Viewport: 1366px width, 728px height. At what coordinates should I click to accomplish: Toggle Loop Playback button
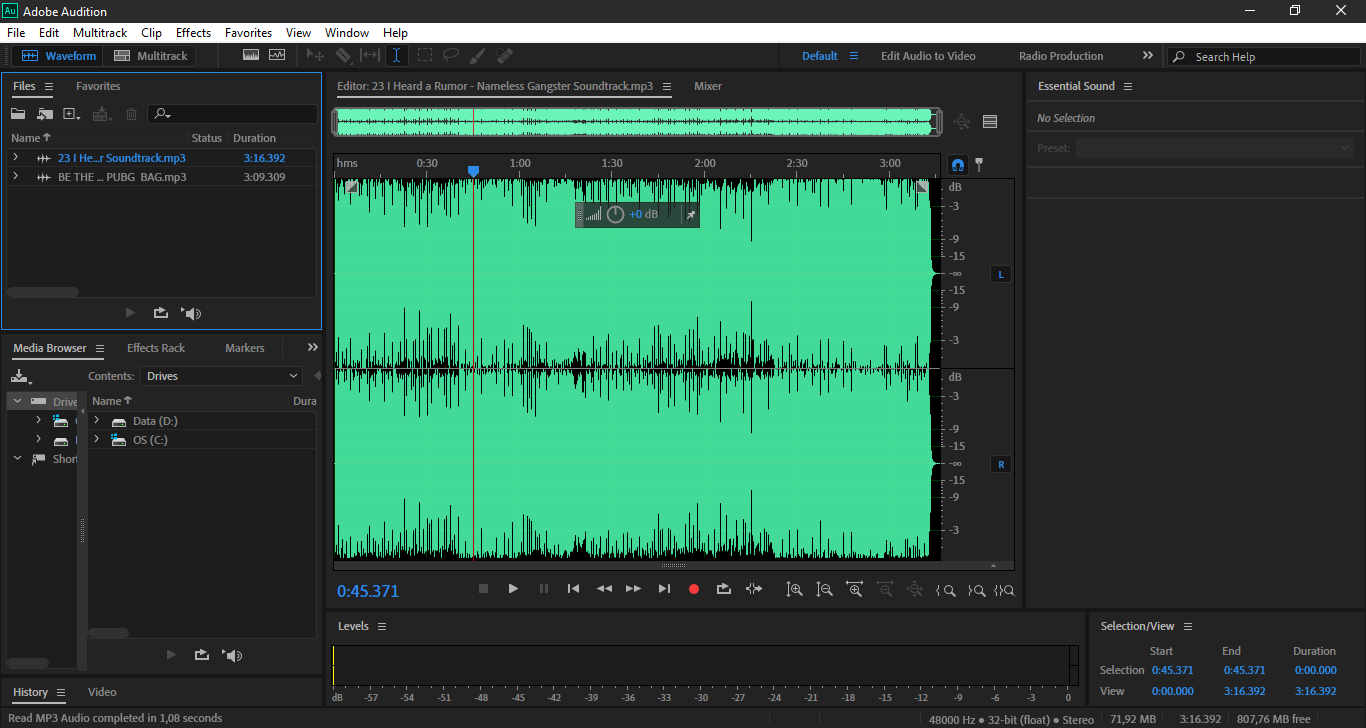tap(724, 589)
